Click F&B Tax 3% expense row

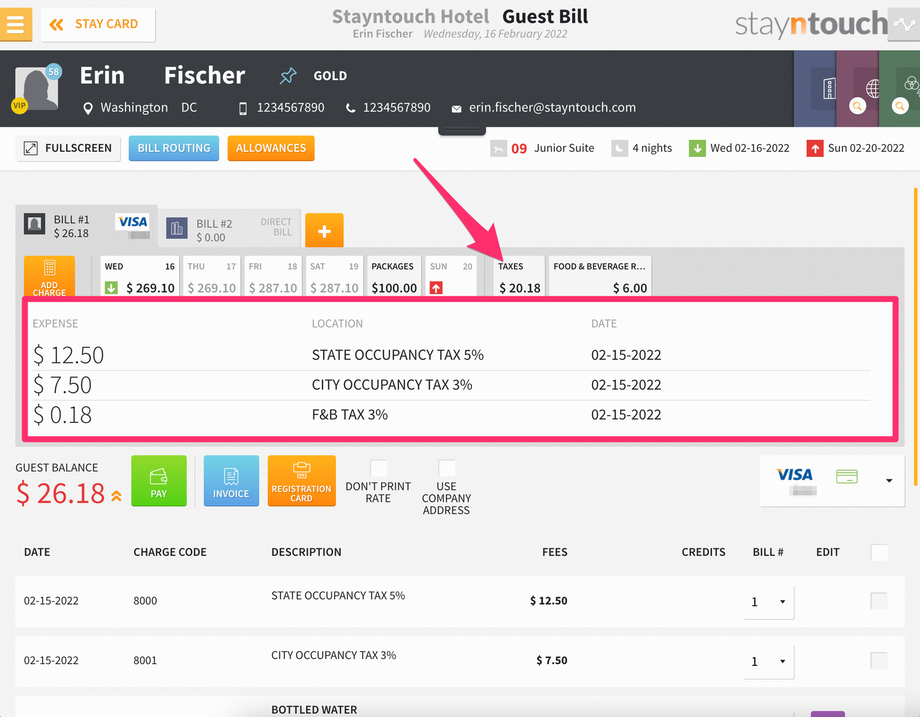point(451,415)
